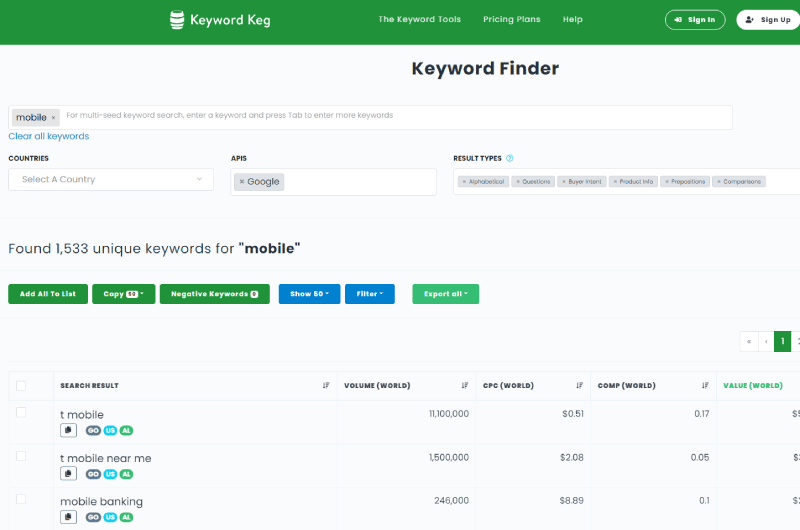The width and height of the screenshot is (800, 530).
Task: Remove the Buyer Intent result type tag
Action: [564, 182]
